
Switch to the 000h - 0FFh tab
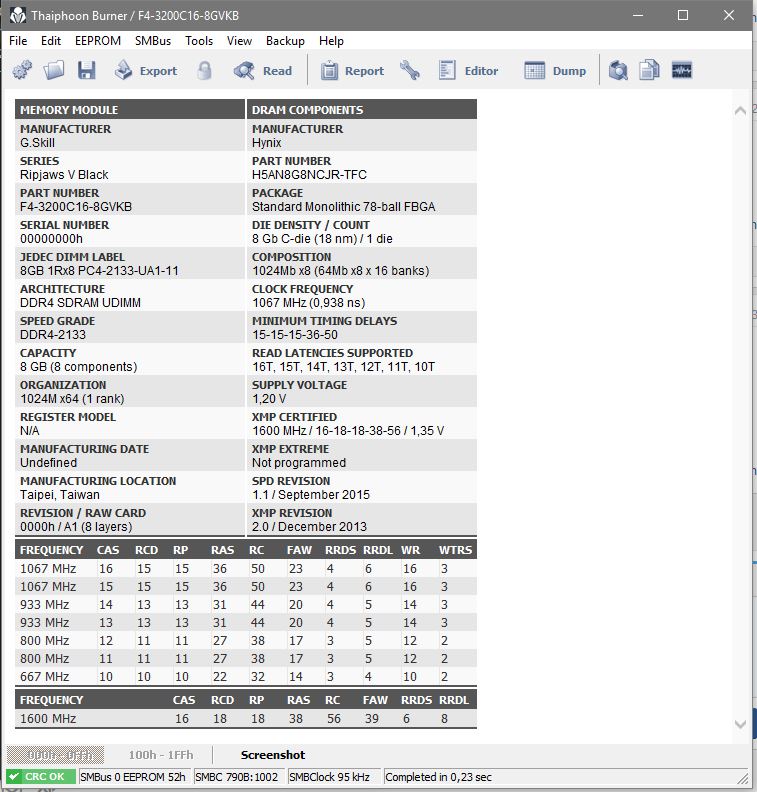pyautogui.click(x=56, y=755)
